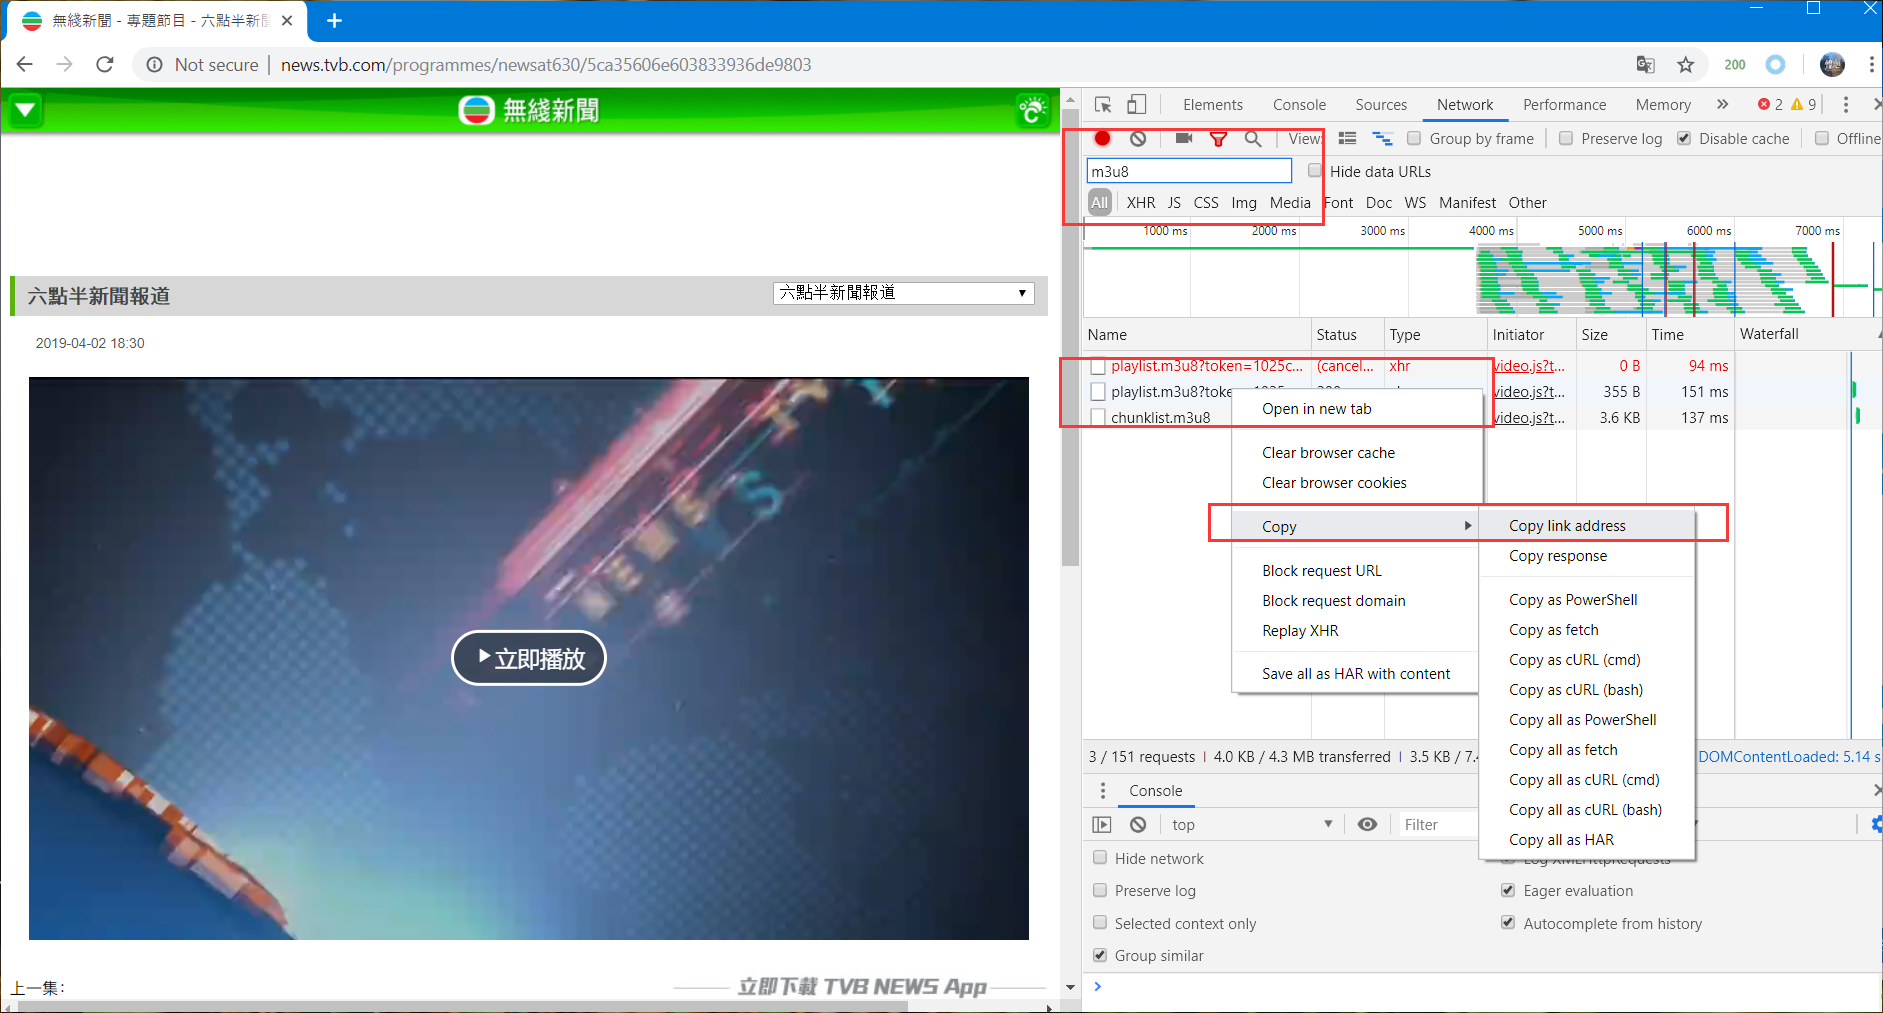Click the Chrome extension circle icon
The height and width of the screenshot is (1013, 1883).
point(1776,65)
